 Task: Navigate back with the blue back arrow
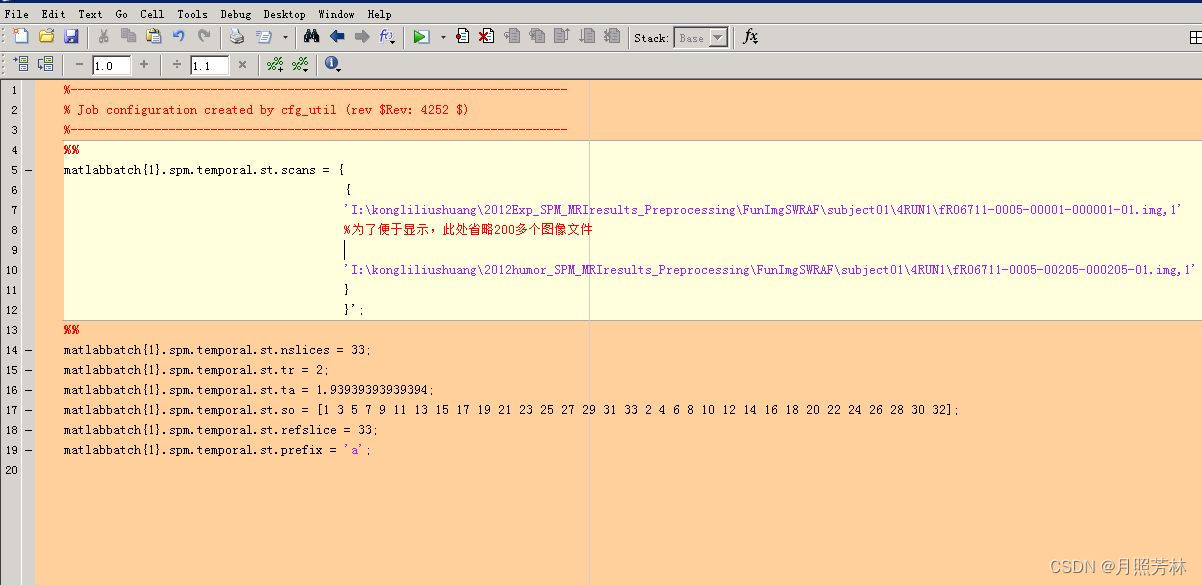click(339, 36)
